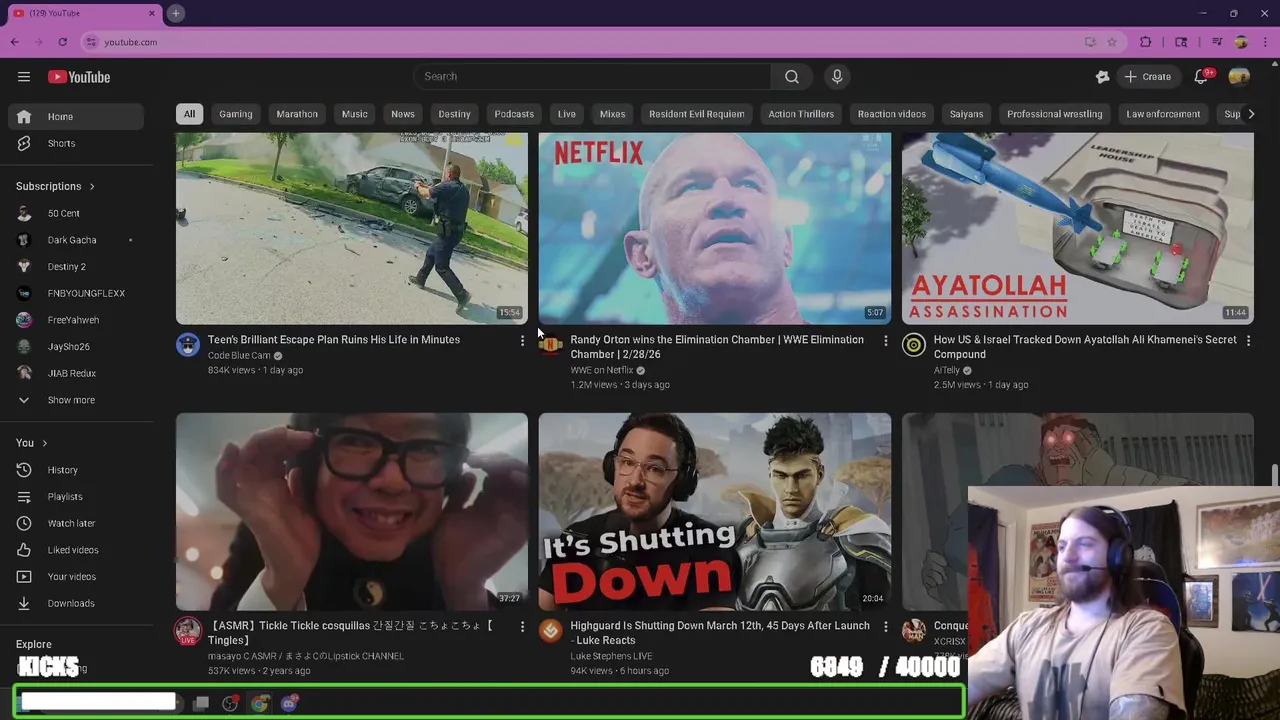Open options for Highguard Is Shutting Down video

885,627
